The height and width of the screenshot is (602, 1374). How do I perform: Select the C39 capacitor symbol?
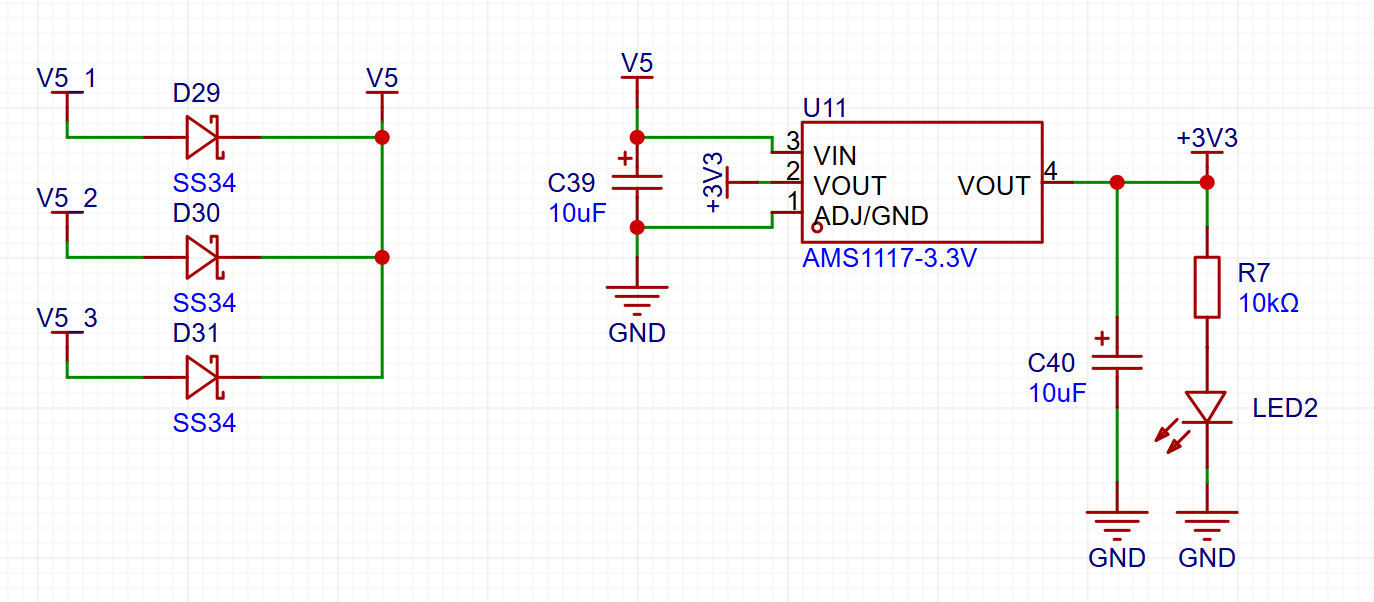(x=637, y=182)
